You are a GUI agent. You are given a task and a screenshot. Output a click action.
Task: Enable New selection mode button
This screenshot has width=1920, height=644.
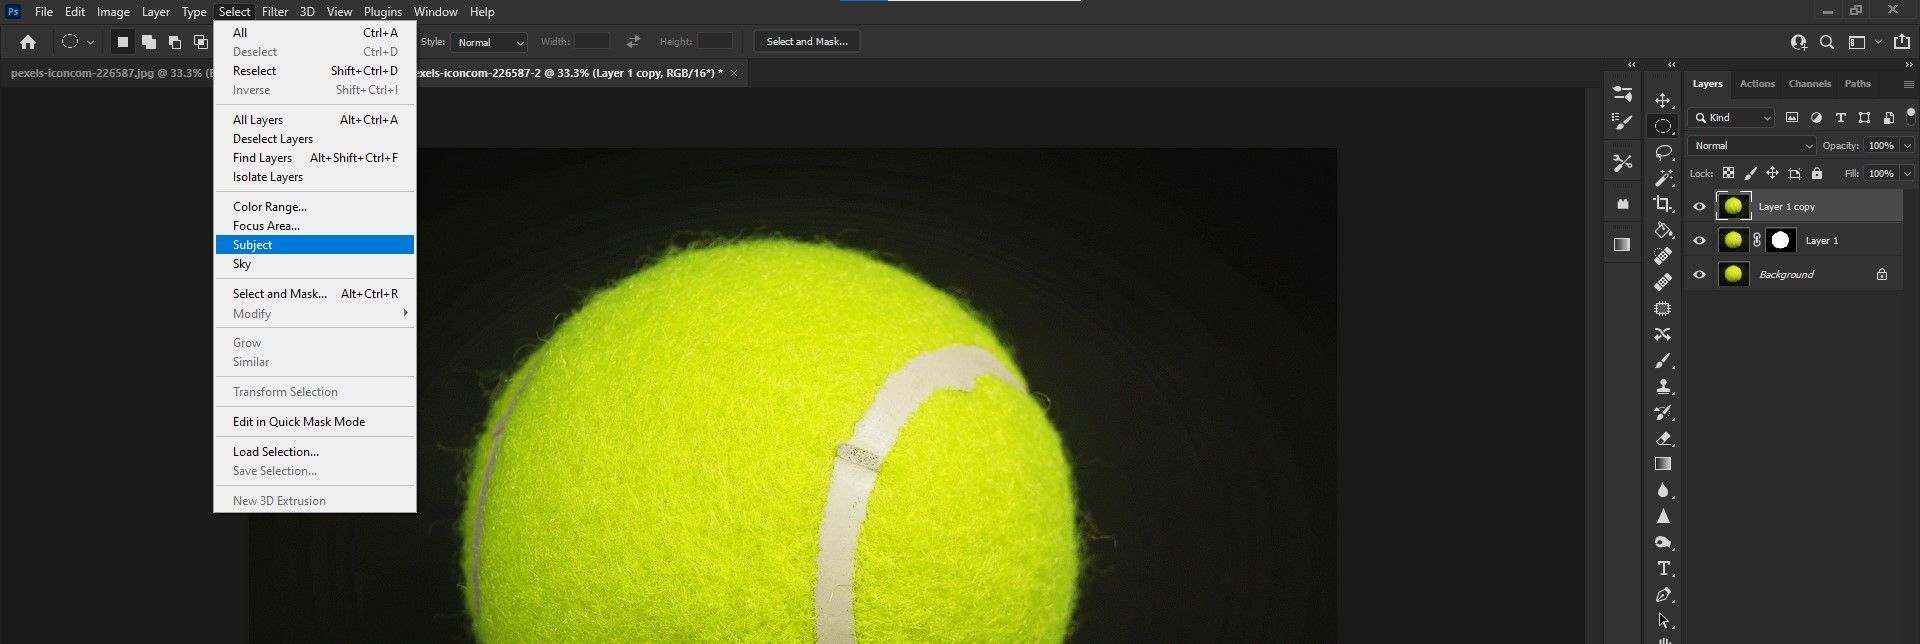123,42
